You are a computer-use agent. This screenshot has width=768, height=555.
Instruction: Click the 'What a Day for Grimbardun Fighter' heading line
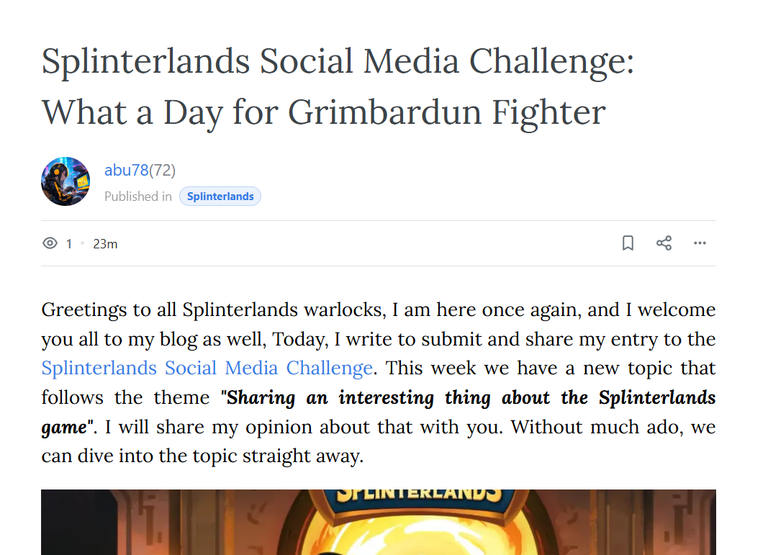[x=324, y=112]
